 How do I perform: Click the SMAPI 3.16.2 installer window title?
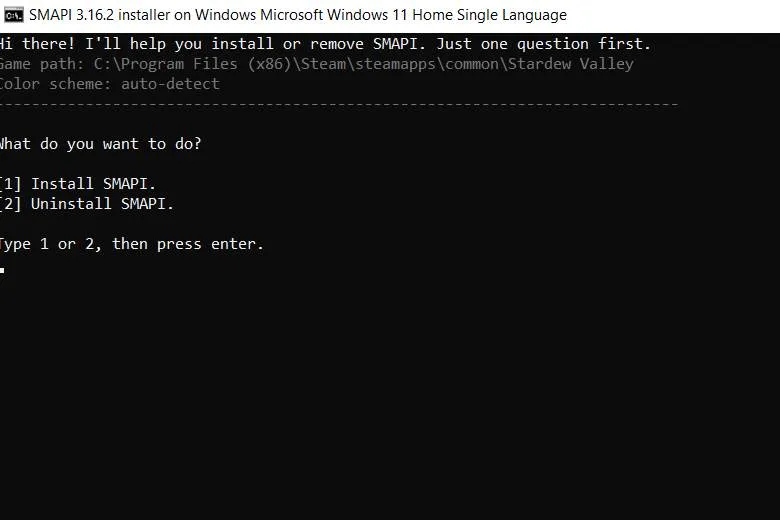pos(297,15)
